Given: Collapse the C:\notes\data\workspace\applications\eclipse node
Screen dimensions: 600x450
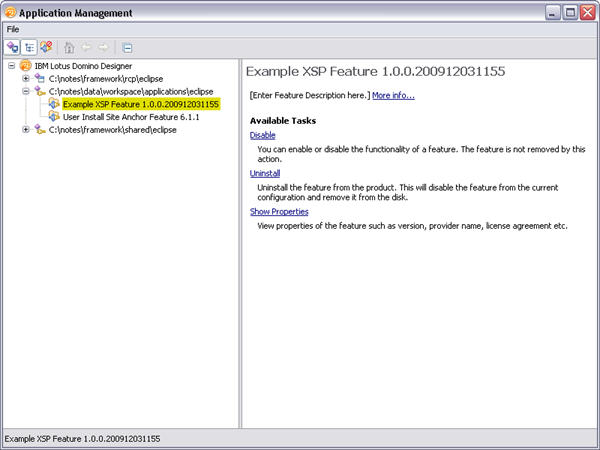Looking at the screenshot, I should tap(26, 91).
